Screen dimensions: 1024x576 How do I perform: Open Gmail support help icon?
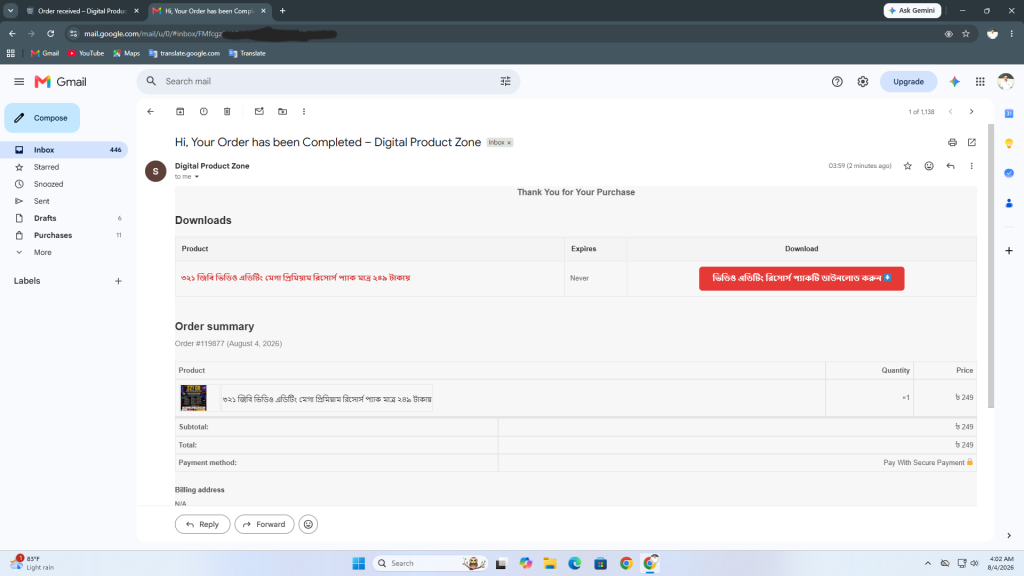(837, 82)
